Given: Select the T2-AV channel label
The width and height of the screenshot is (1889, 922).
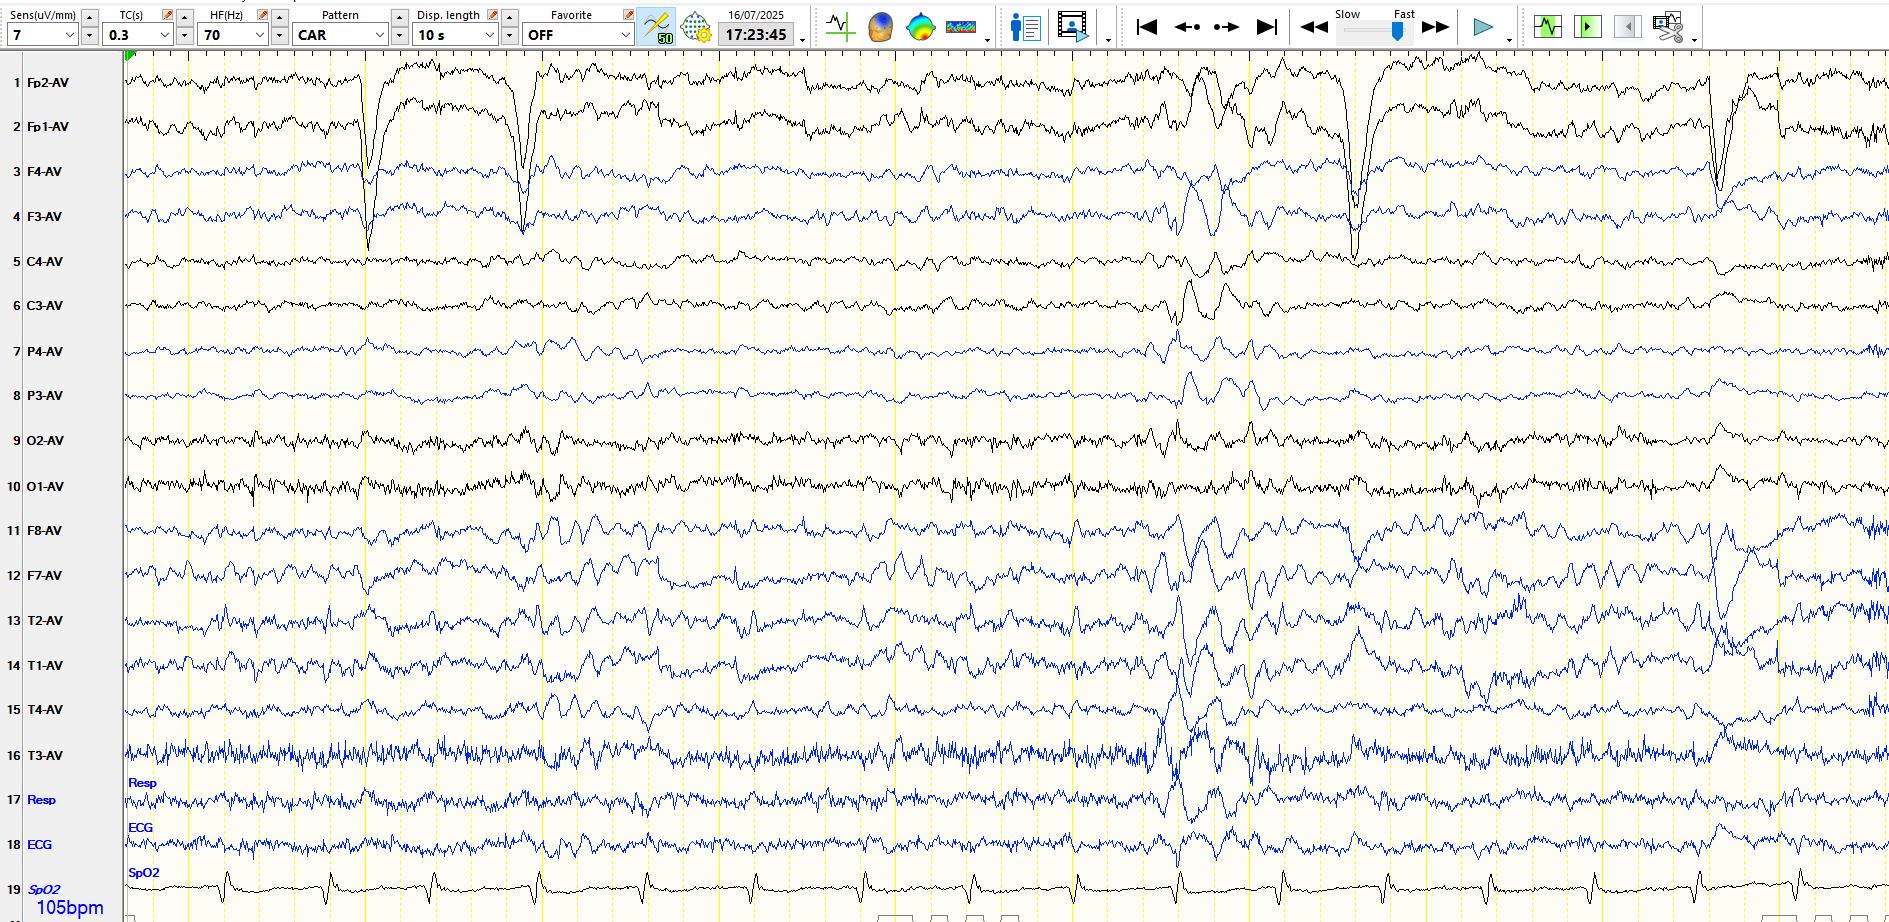Looking at the screenshot, I should [44, 621].
